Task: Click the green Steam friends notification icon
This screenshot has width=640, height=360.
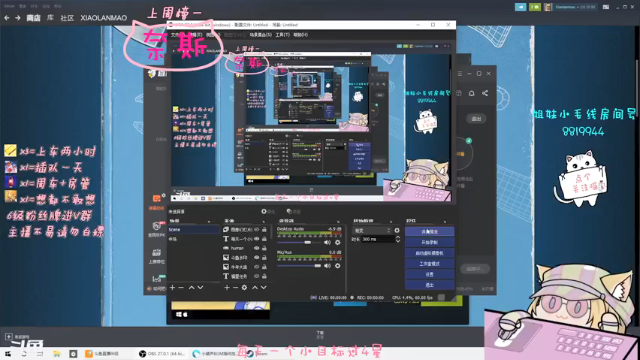Action: [535, 7]
